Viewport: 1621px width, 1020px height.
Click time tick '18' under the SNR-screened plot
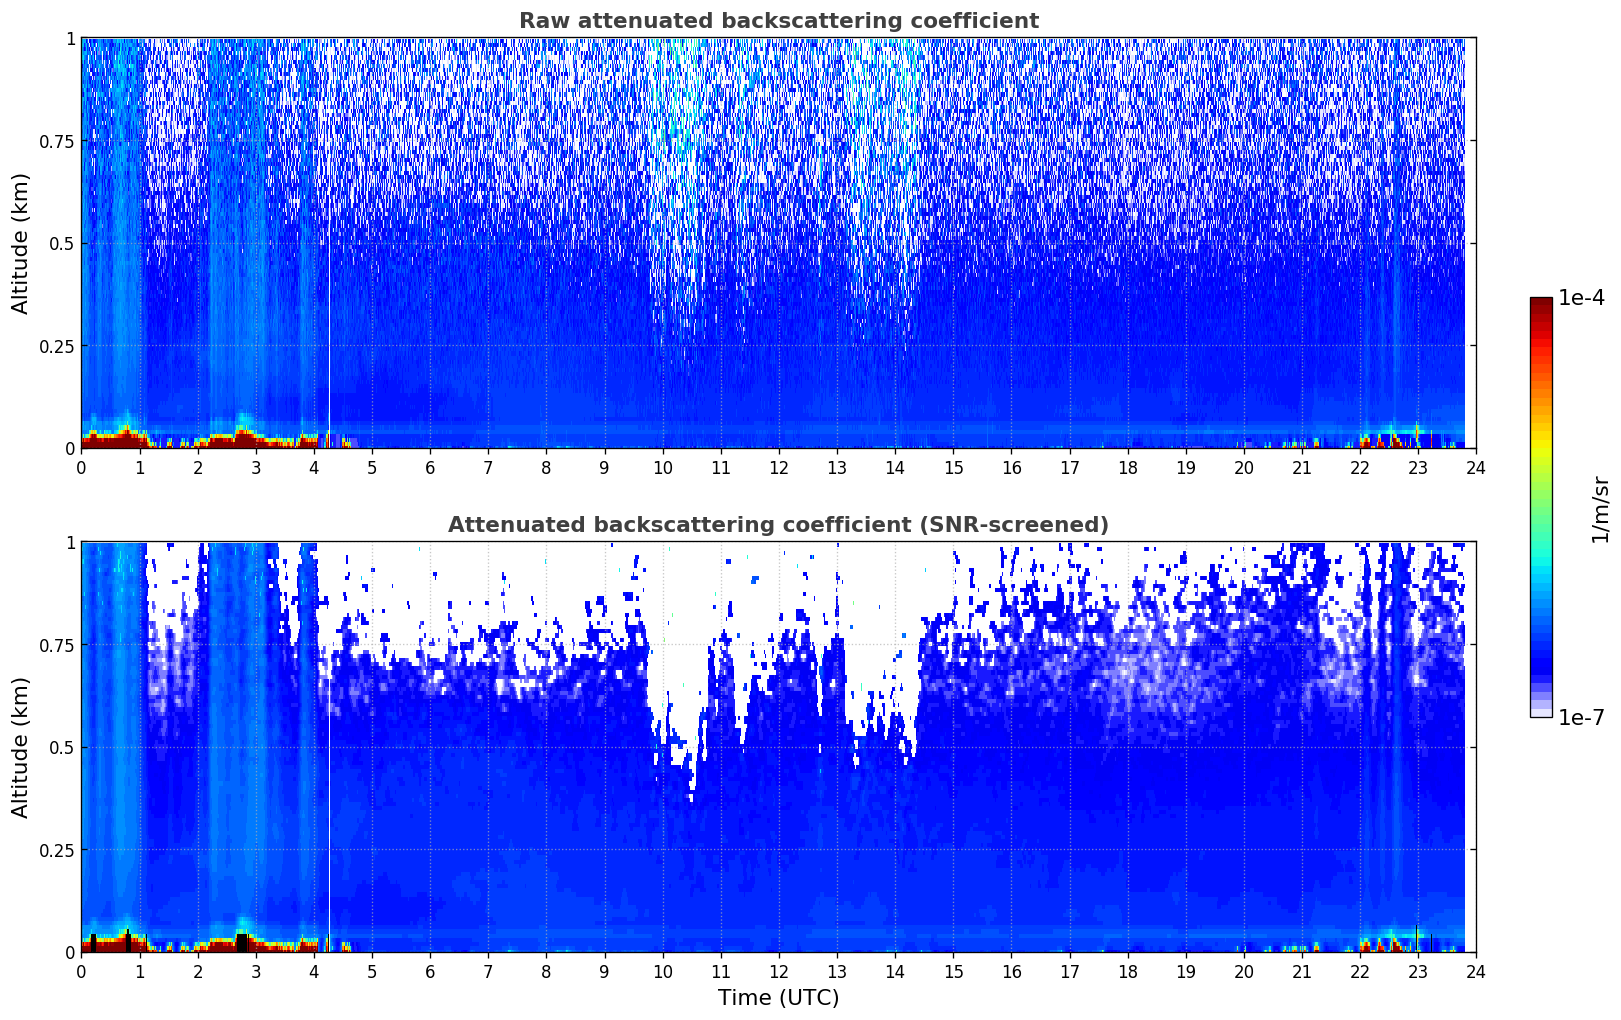click(x=1127, y=971)
